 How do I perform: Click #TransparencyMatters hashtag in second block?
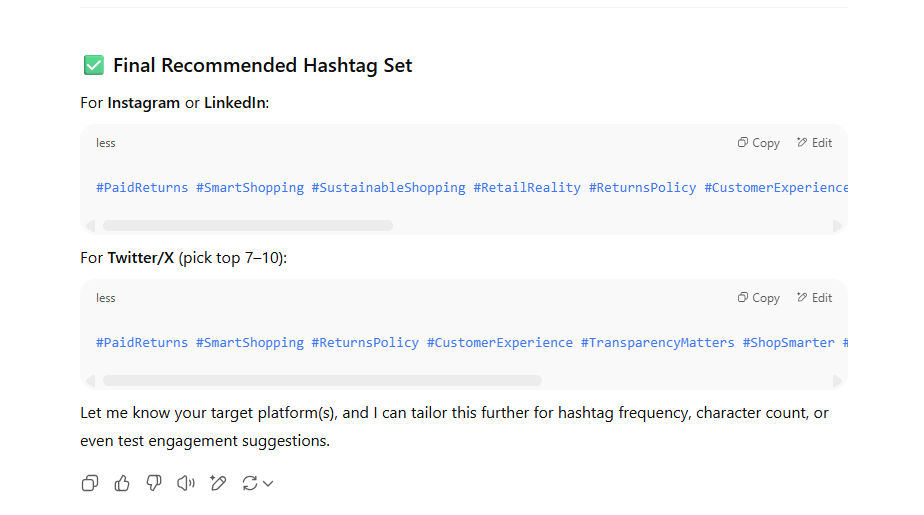658,342
